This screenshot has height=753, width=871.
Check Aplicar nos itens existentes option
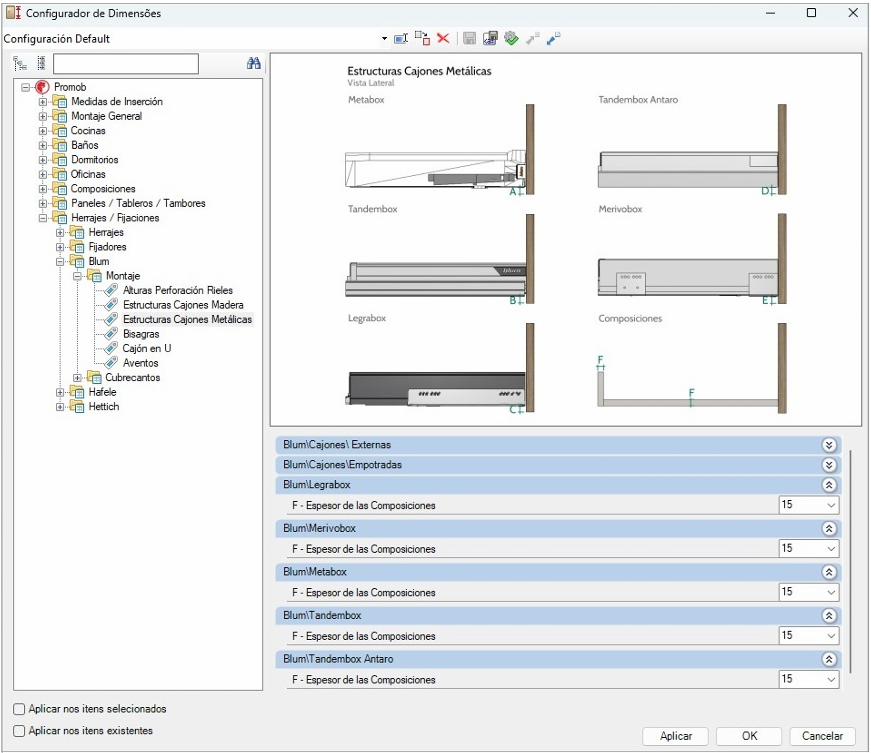pyautogui.click(x=20, y=731)
